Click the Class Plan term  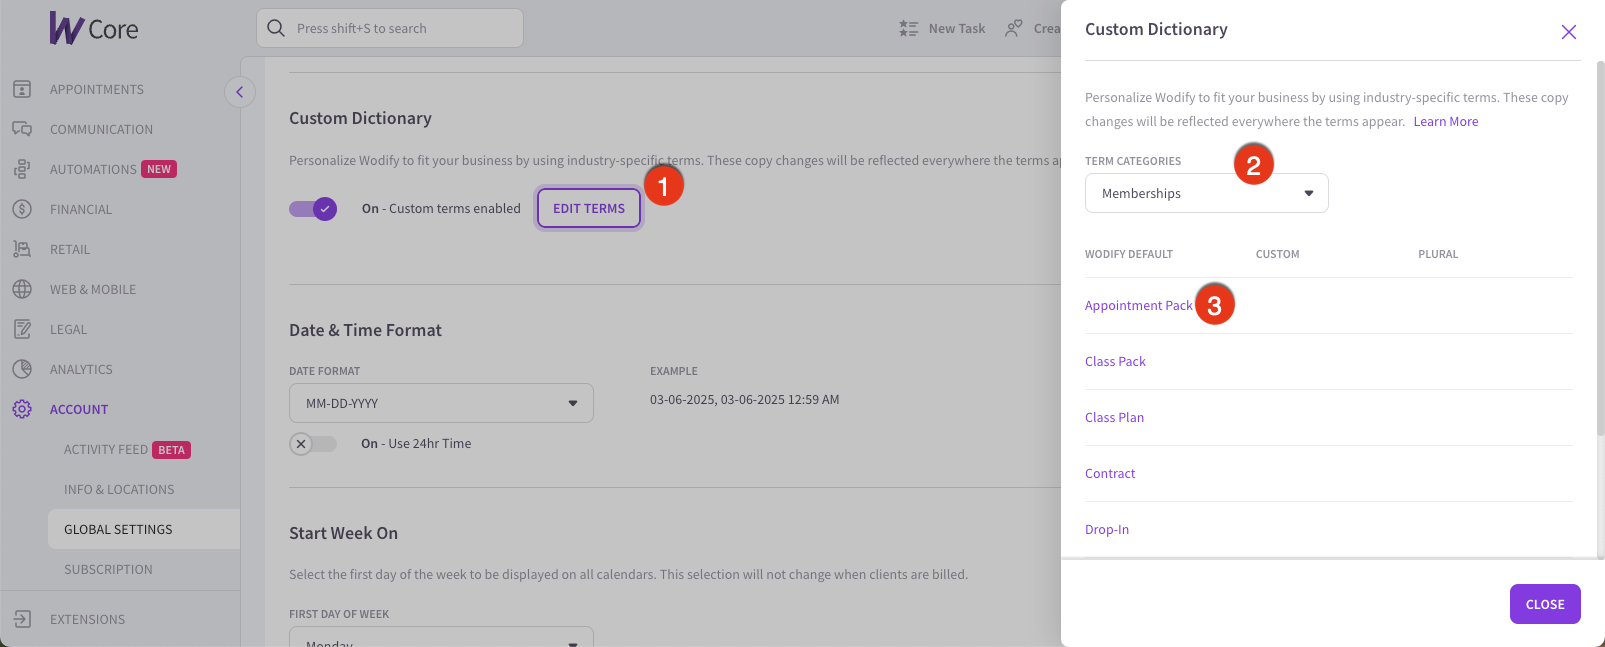click(1114, 417)
